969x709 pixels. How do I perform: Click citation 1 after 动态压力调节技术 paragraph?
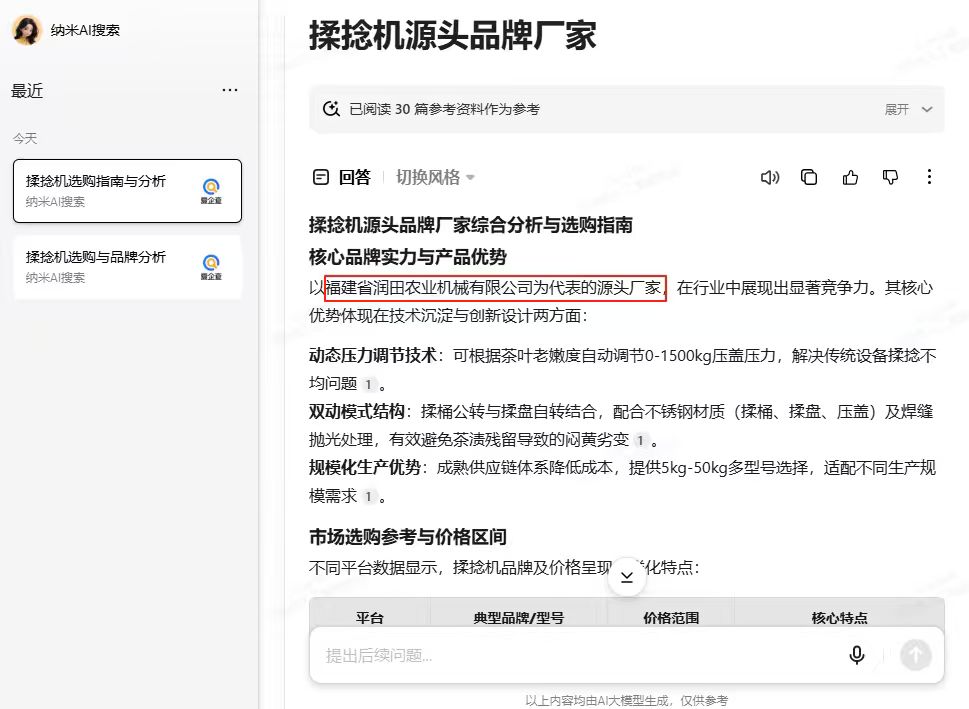368,384
